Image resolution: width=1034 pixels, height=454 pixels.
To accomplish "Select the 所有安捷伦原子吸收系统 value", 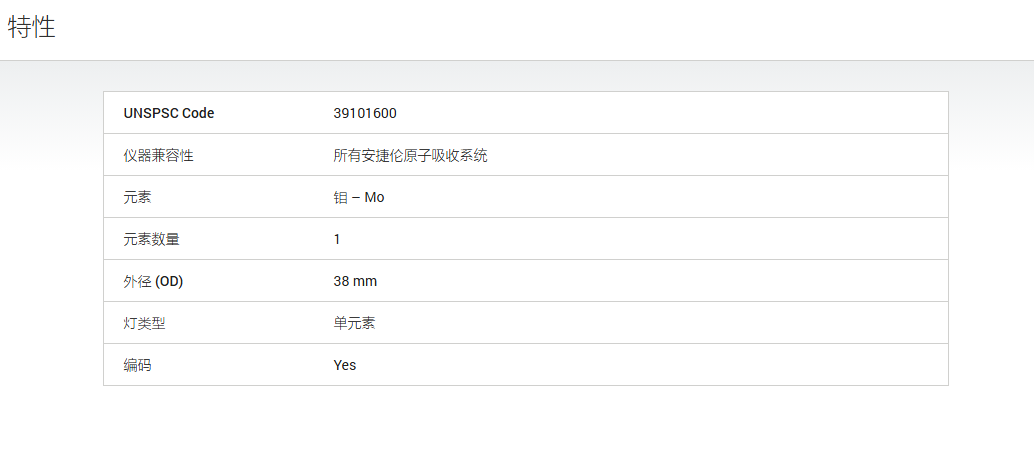I will (x=410, y=156).
